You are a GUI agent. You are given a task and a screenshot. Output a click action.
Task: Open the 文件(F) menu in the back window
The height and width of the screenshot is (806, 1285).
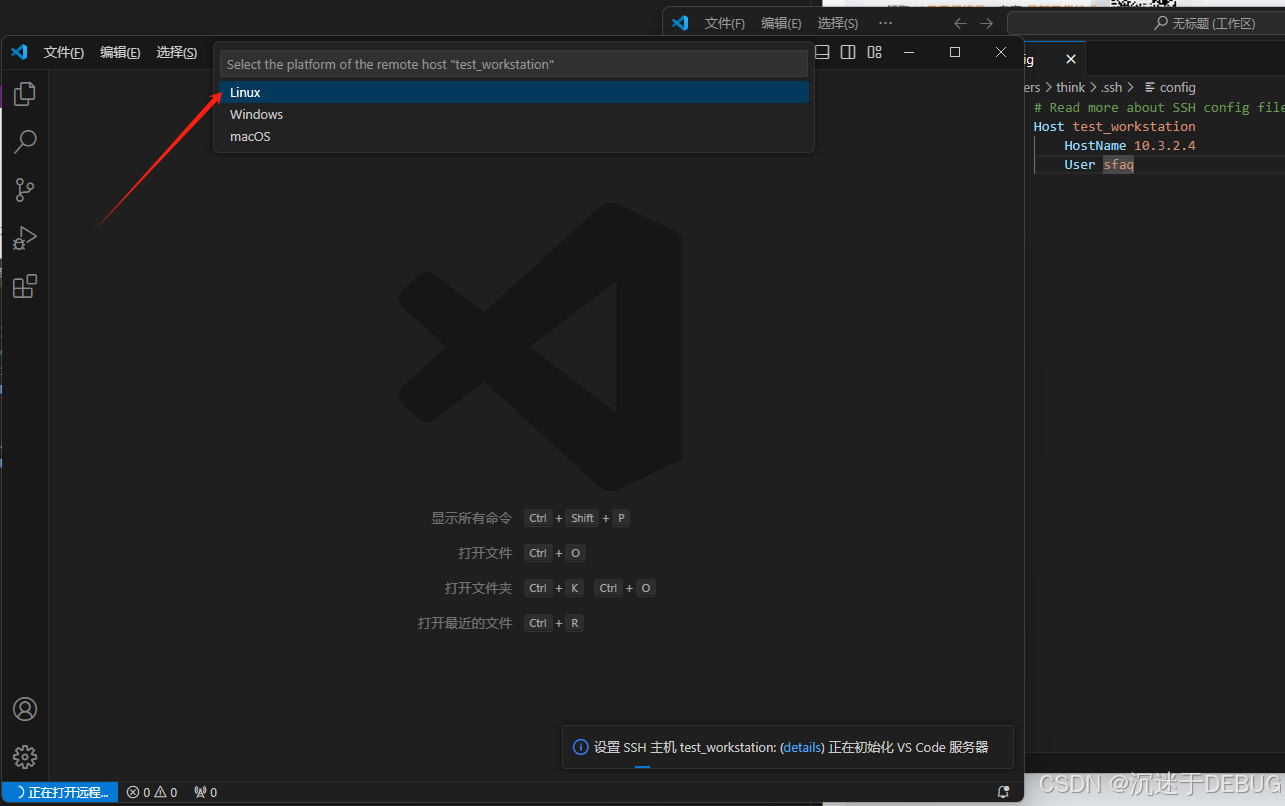pos(725,23)
